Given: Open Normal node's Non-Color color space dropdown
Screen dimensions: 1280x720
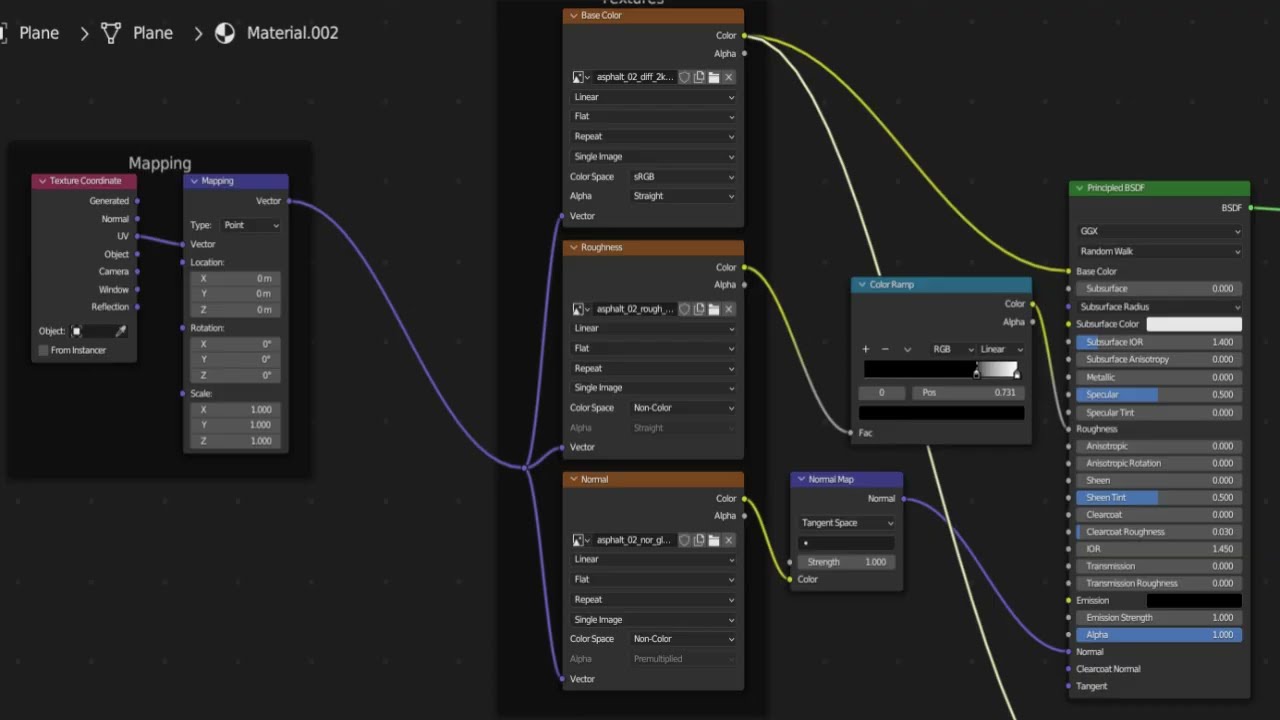Looking at the screenshot, I should pos(684,639).
